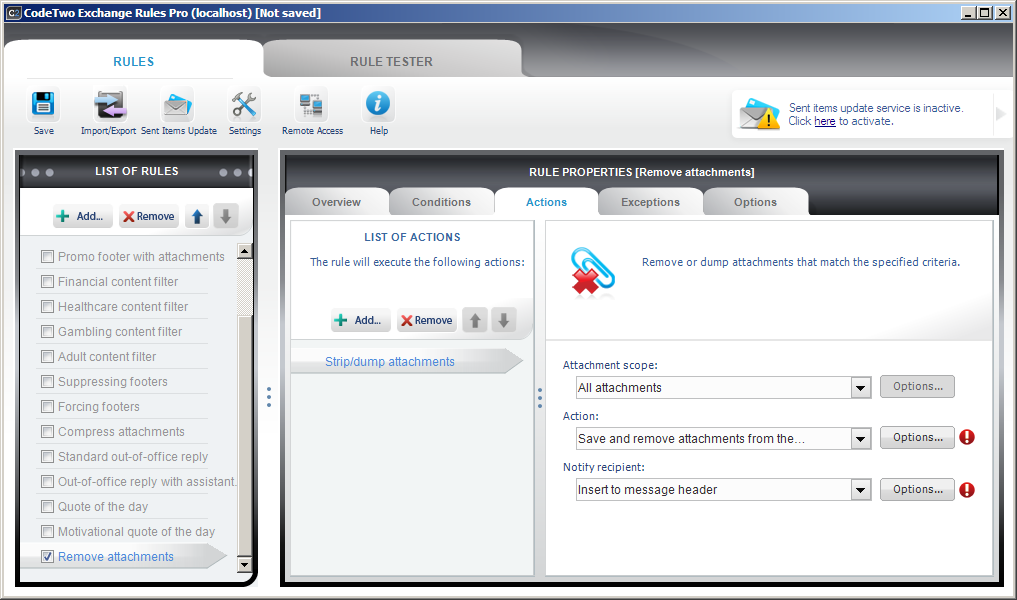Open Action dropdown arrow
Screen dimensions: 1017x600
pos(860,439)
